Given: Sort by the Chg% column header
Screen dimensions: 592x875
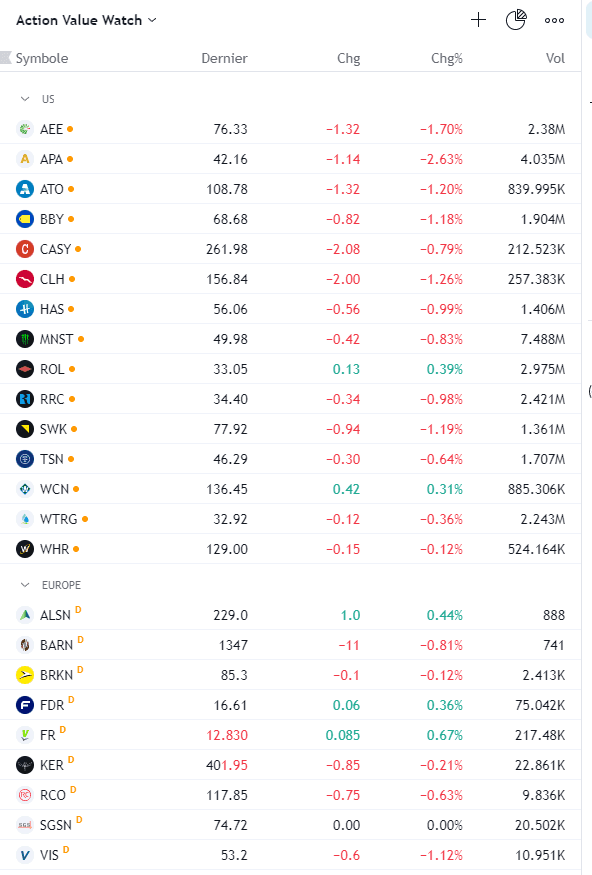Looking at the screenshot, I should pos(446,58).
